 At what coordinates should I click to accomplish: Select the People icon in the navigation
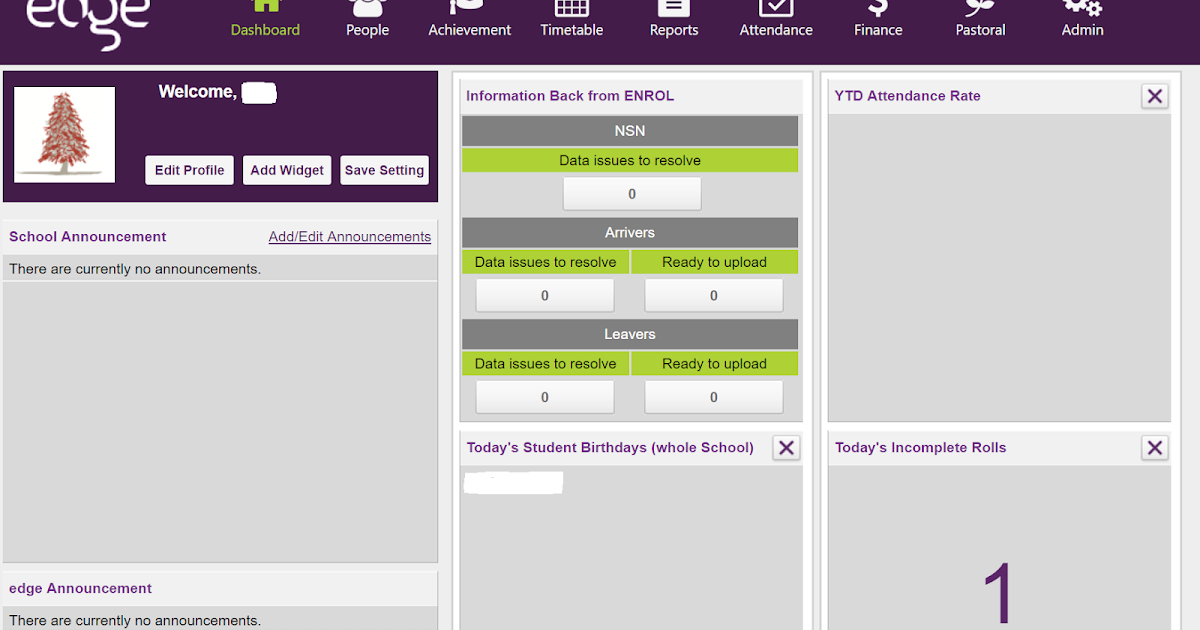[x=367, y=7]
